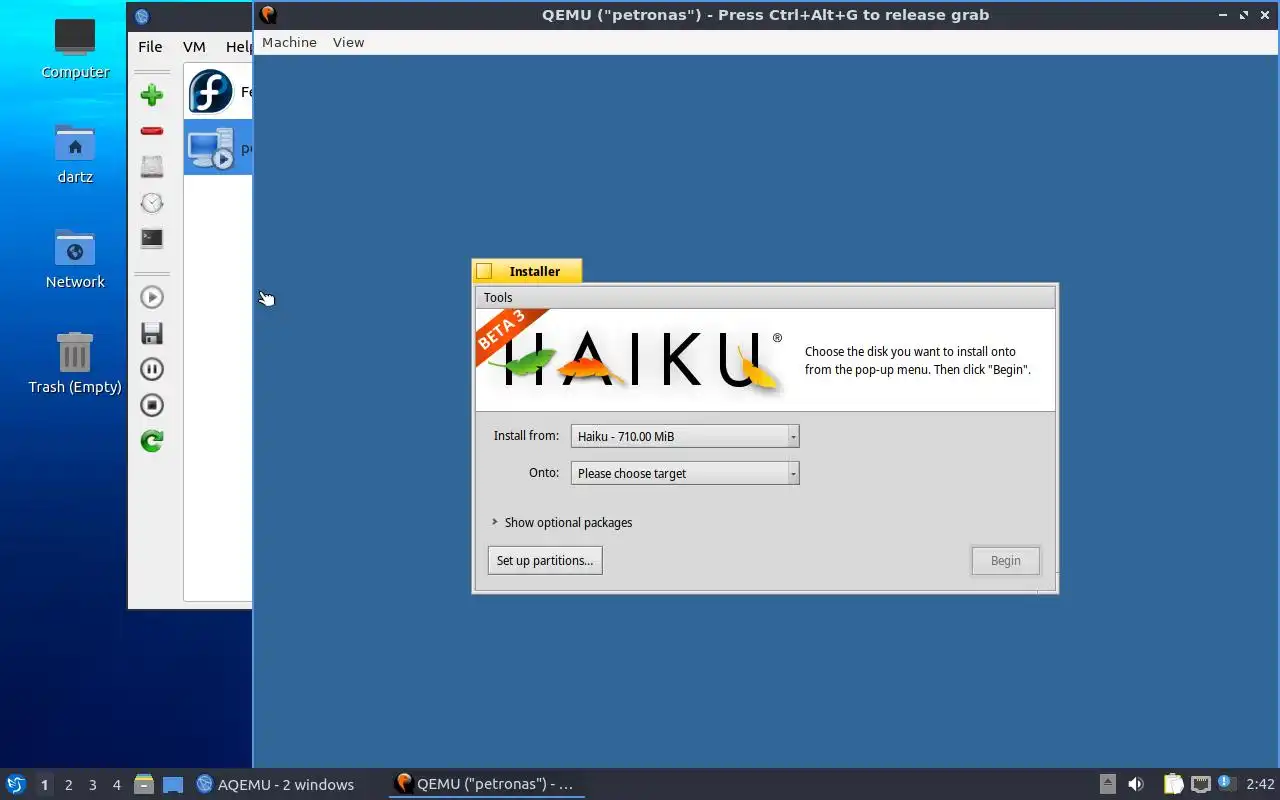
Task: Open Computer desktop icon
Action: coord(75,48)
